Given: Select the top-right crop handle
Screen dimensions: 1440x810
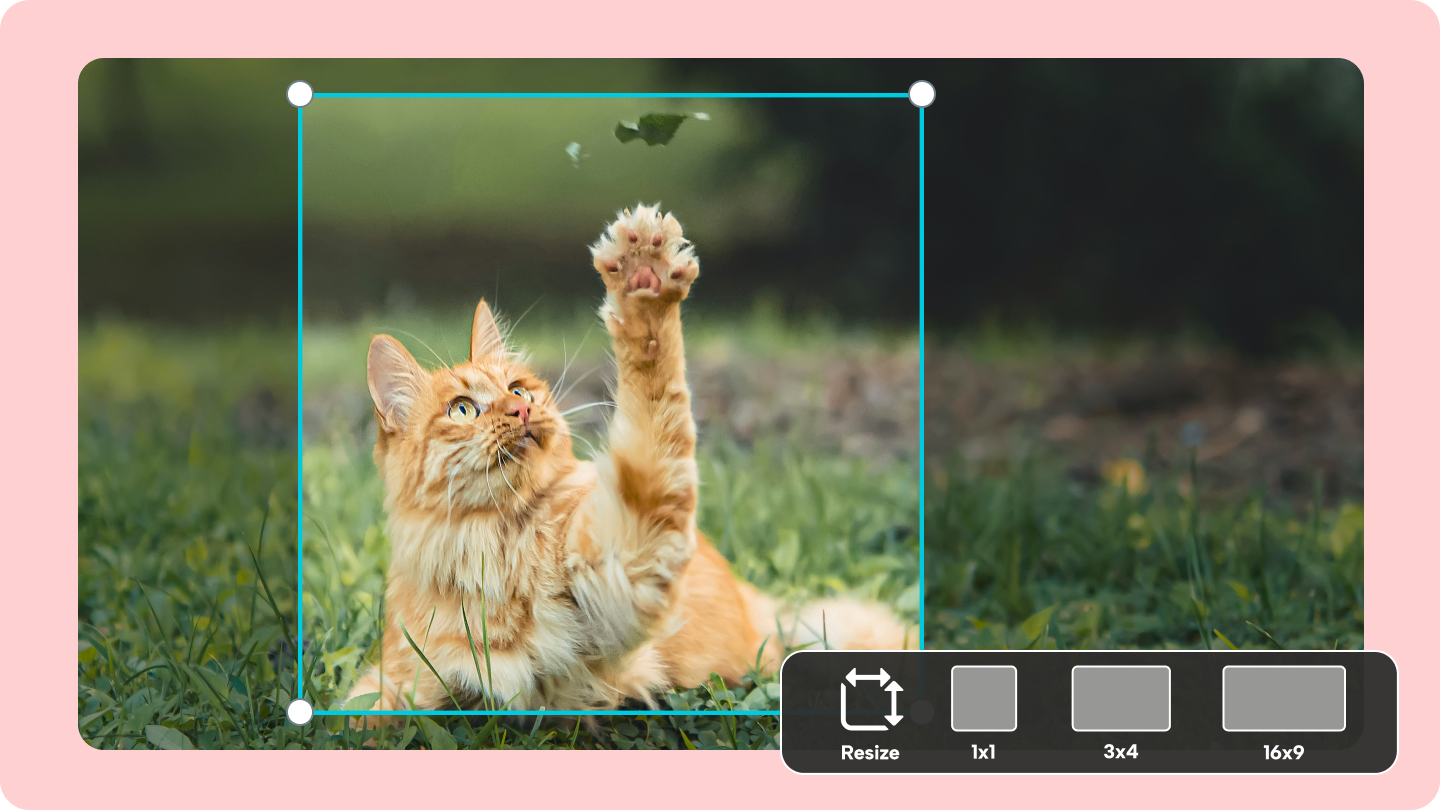Looking at the screenshot, I should pyautogui.click(x=921, y=93).
